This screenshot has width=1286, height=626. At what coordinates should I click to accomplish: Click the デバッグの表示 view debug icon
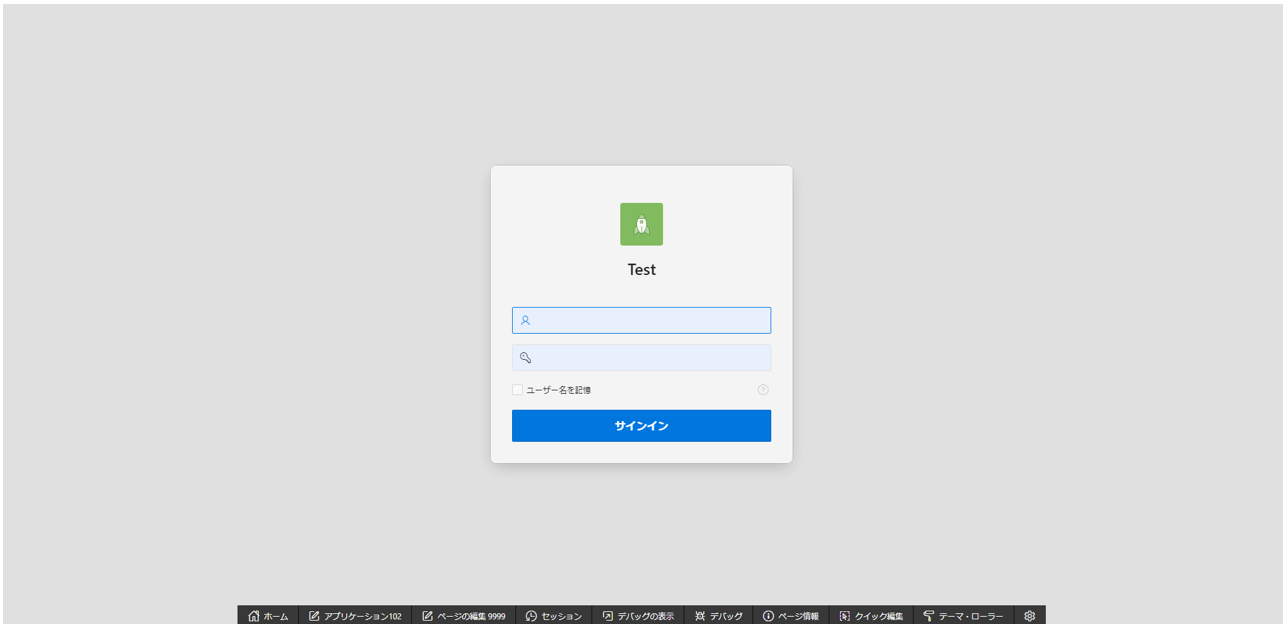click(607, 615)
